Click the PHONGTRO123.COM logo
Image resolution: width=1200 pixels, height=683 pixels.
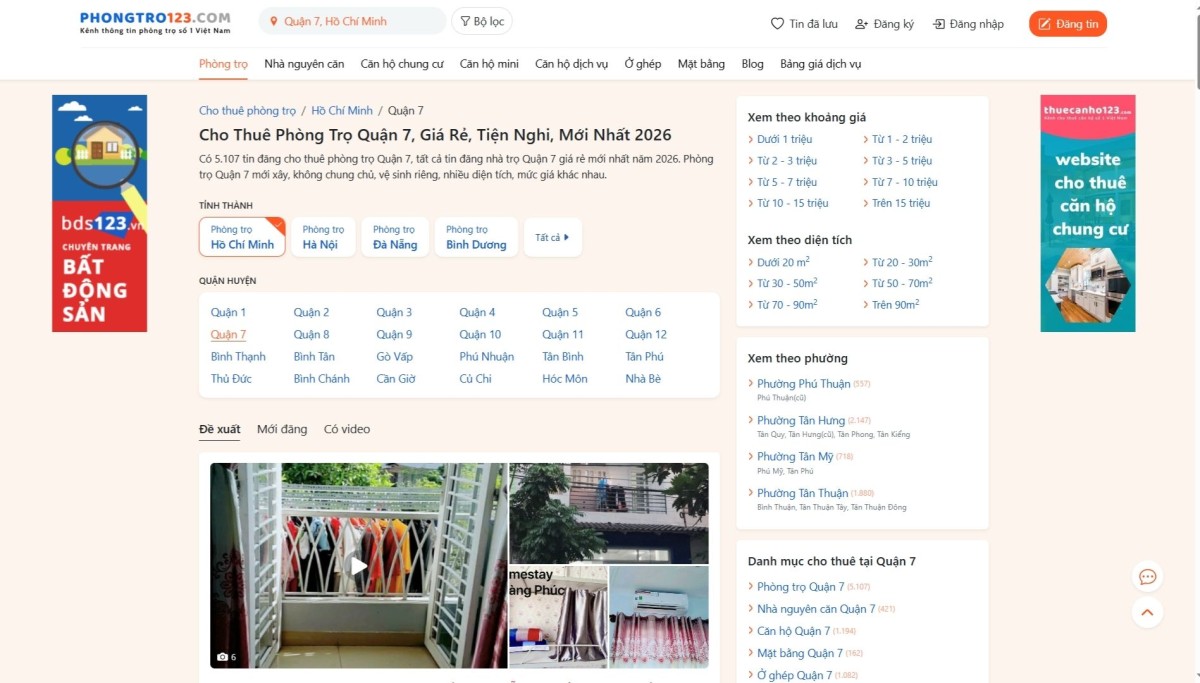point(155,23)
